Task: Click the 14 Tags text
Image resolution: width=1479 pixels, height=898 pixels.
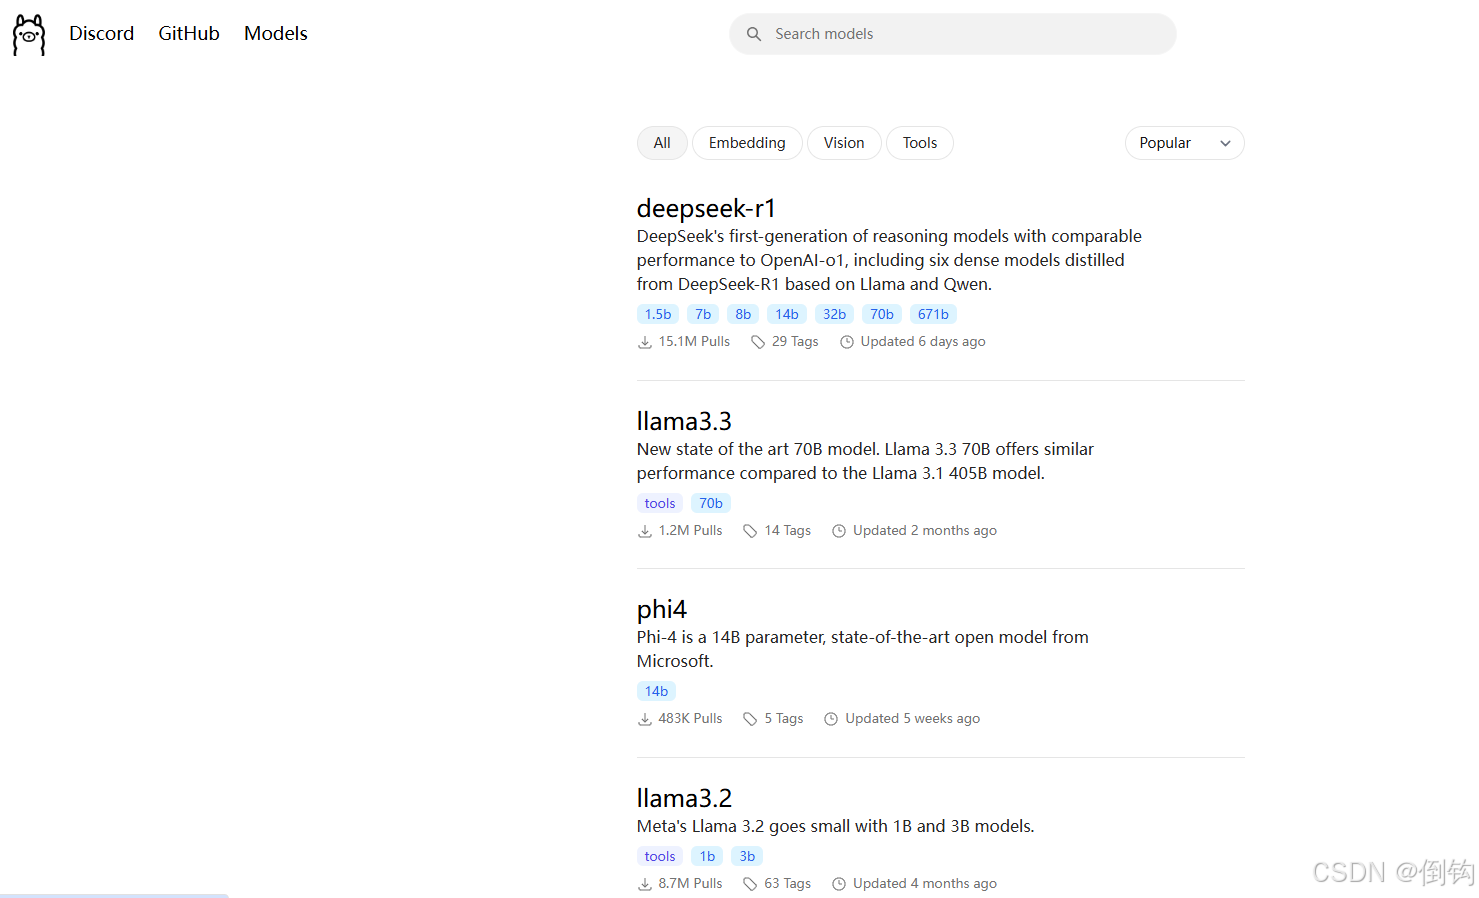Action: (x=787, y=531)
